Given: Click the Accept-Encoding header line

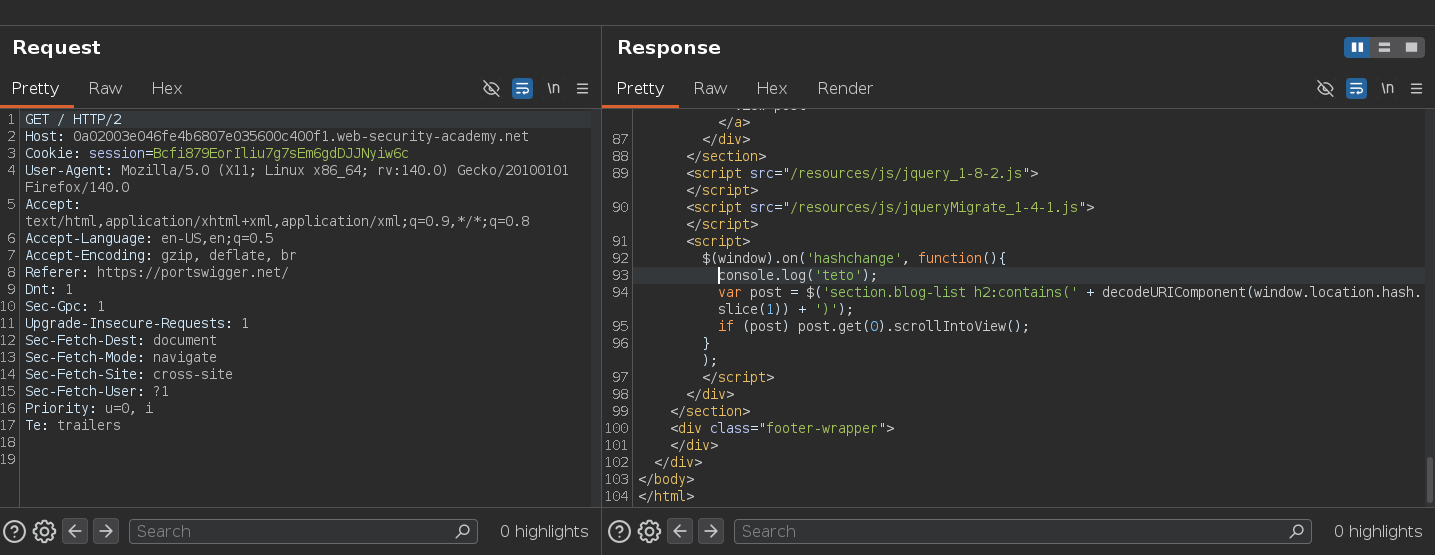Looking at the screenshot, I should [161, 255].
